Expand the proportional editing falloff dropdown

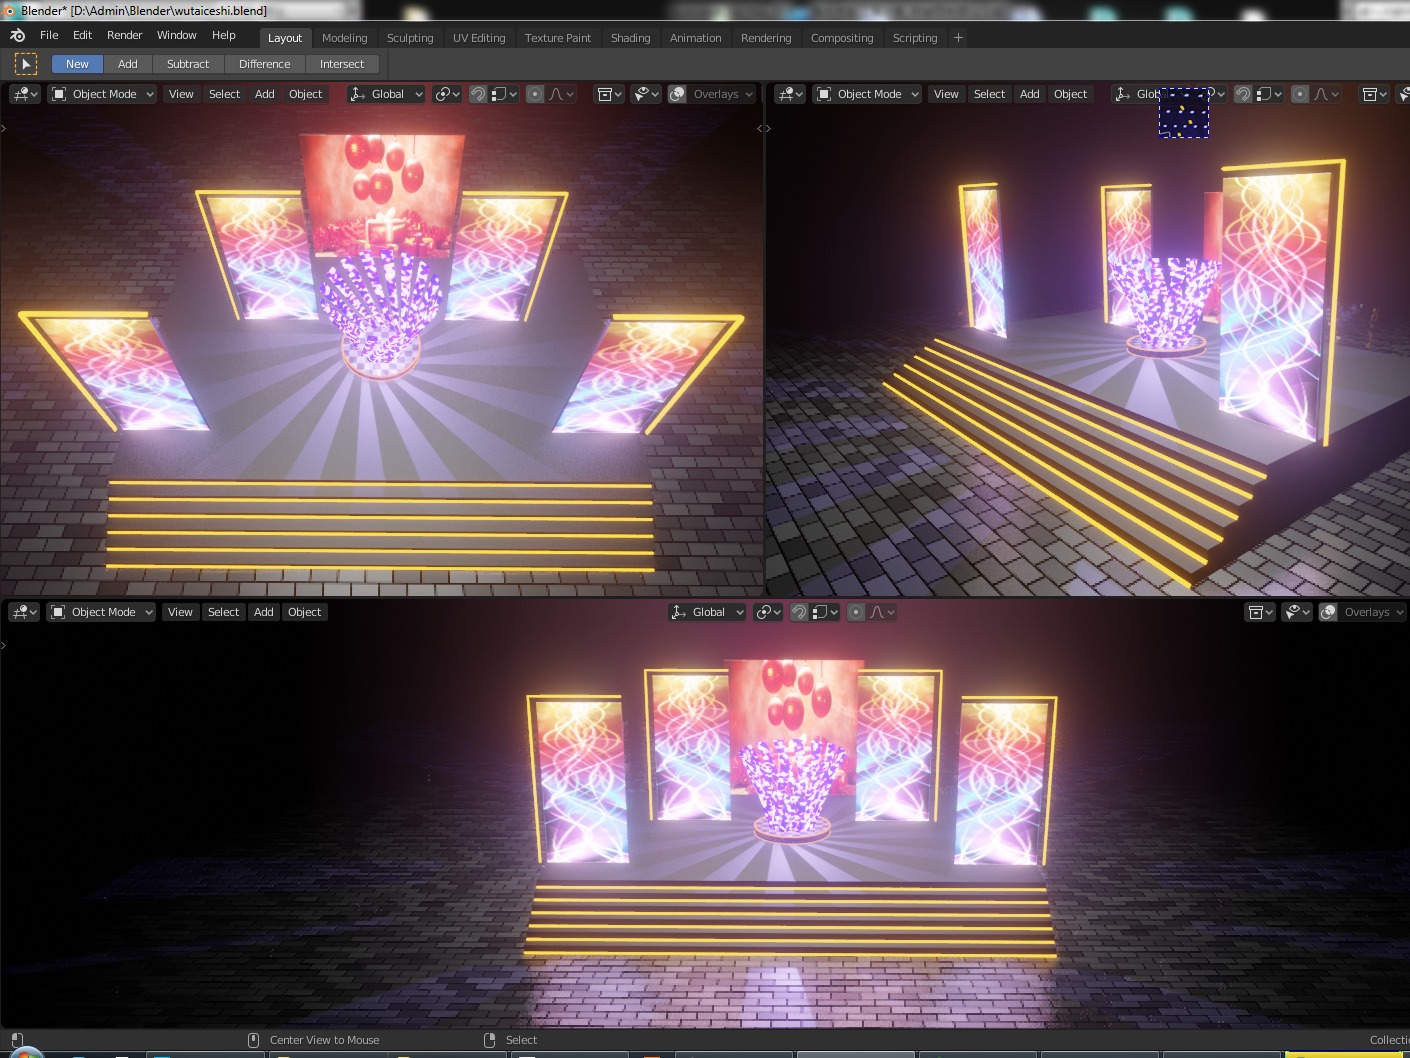point(566,93)
